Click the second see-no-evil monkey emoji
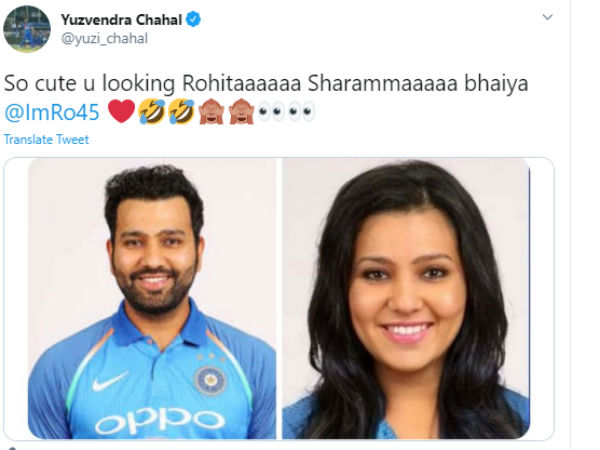 point(241,111)
